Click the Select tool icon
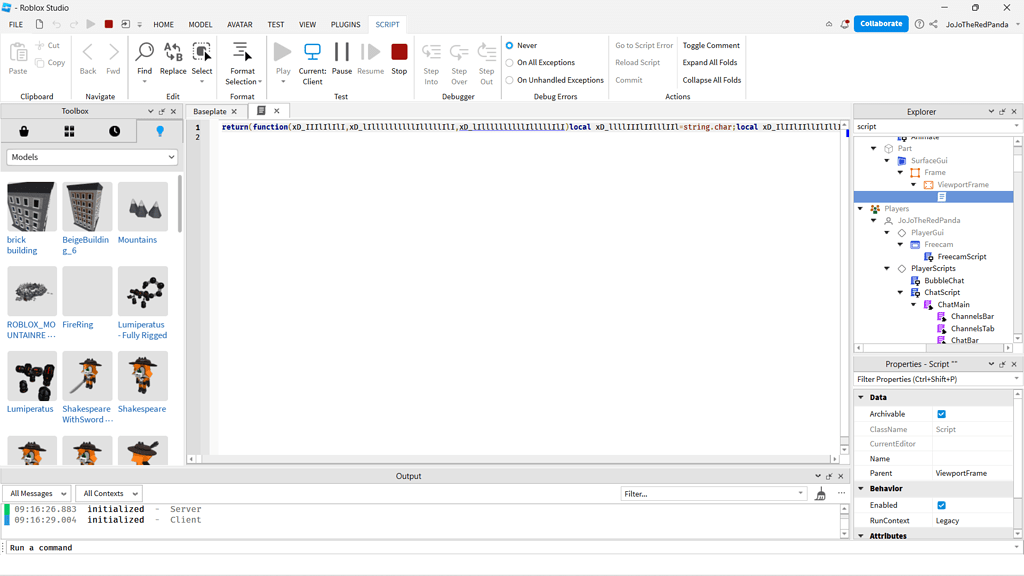 coord(202,52)
